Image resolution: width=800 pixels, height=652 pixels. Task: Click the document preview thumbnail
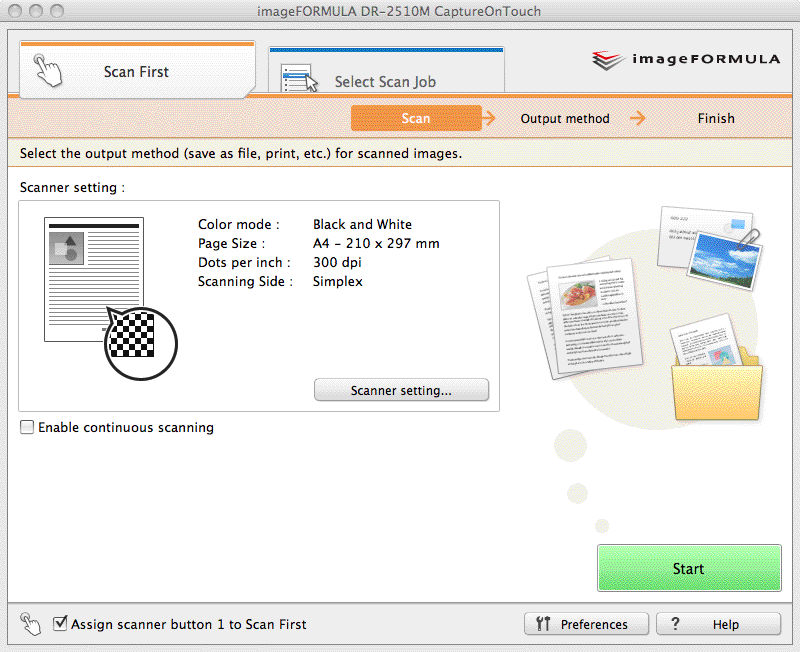point(94,279)
